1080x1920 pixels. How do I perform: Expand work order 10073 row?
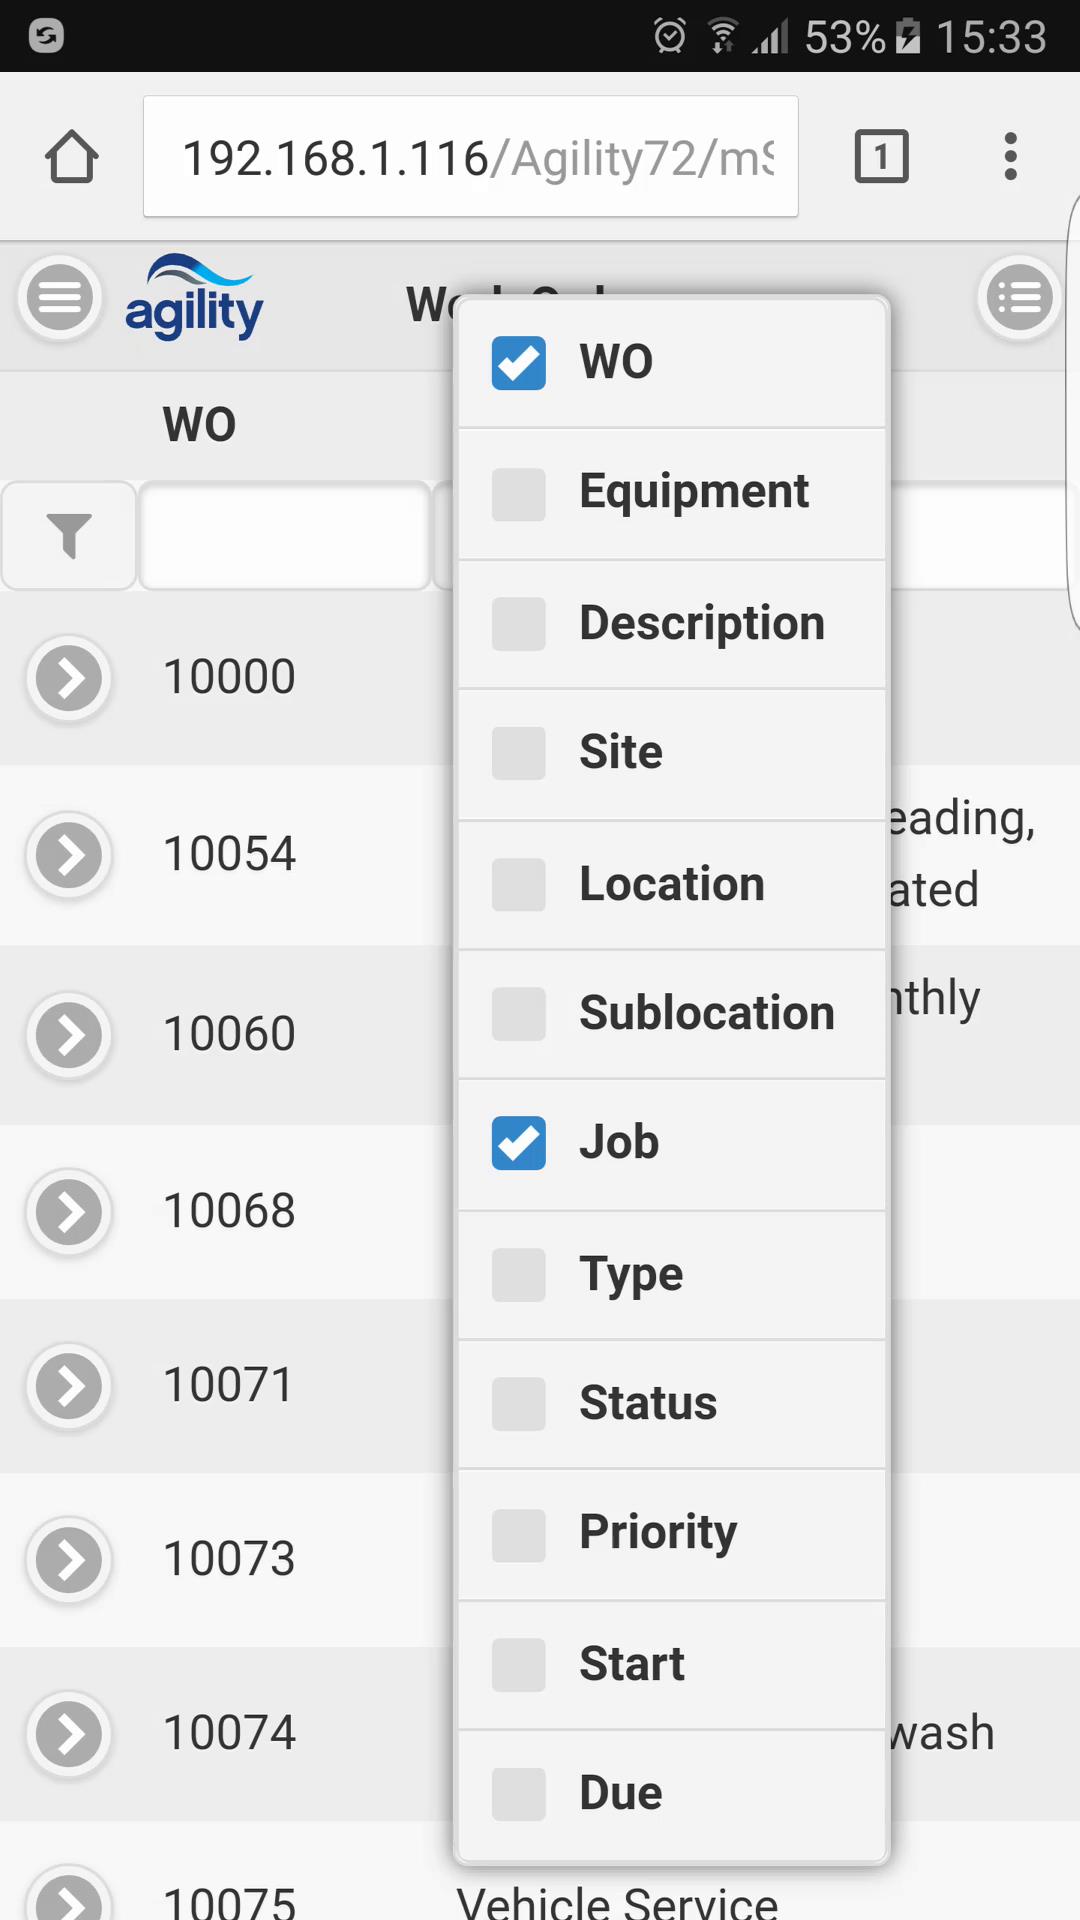(x=69, y=1560)
